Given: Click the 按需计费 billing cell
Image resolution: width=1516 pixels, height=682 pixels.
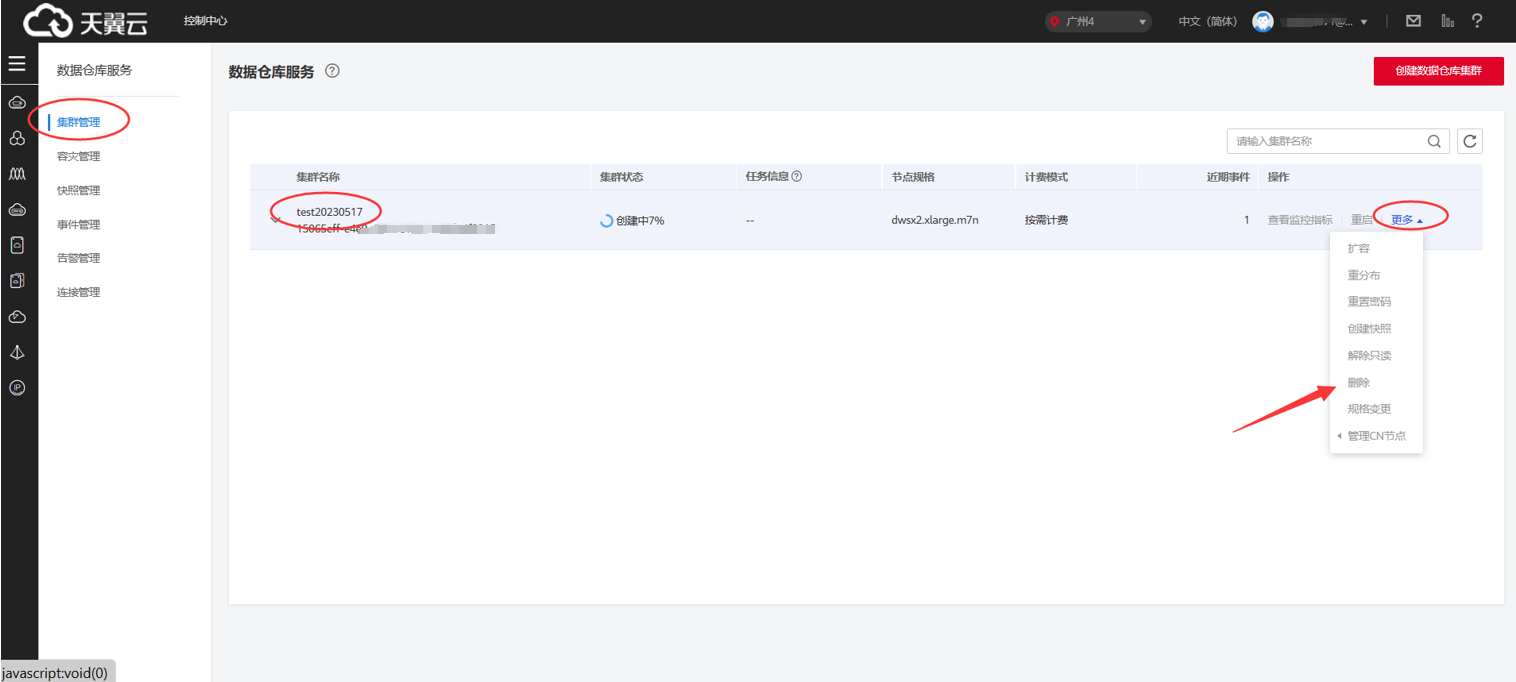Looking at the screenshot, I should click(1046, 220).
